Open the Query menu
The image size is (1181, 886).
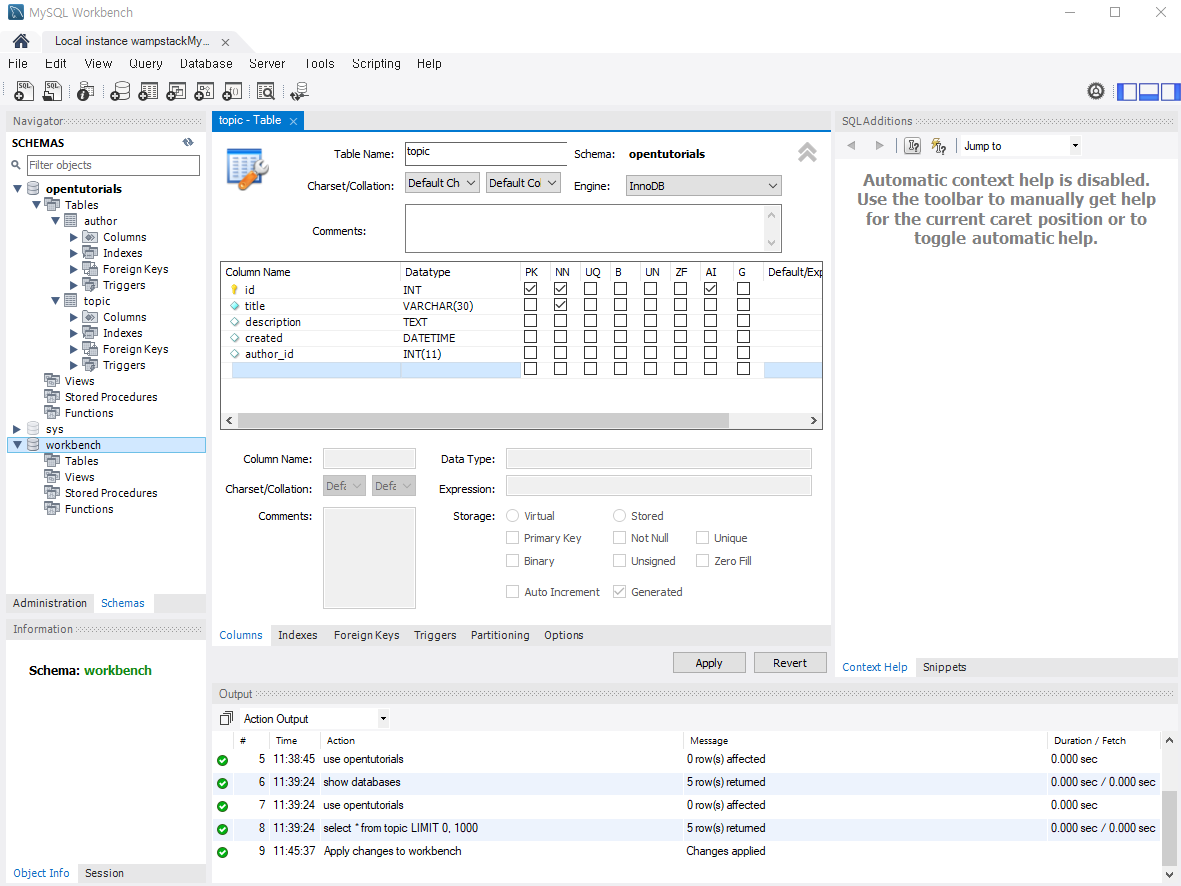[145, 64]
